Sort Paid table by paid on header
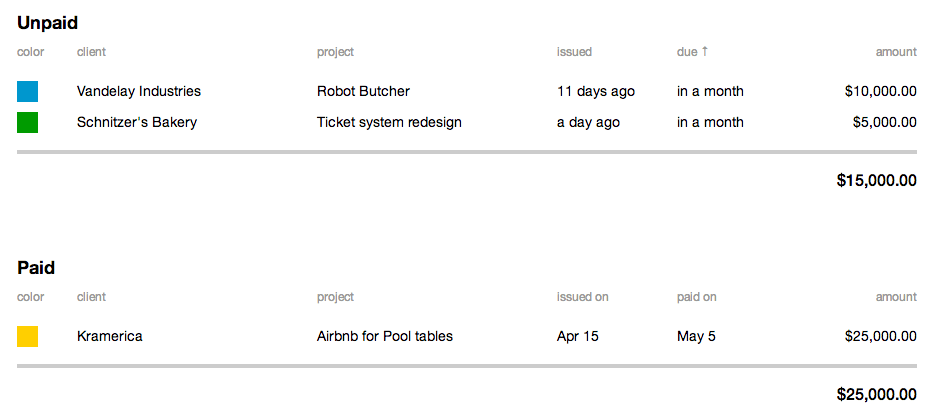 [696, 297]
